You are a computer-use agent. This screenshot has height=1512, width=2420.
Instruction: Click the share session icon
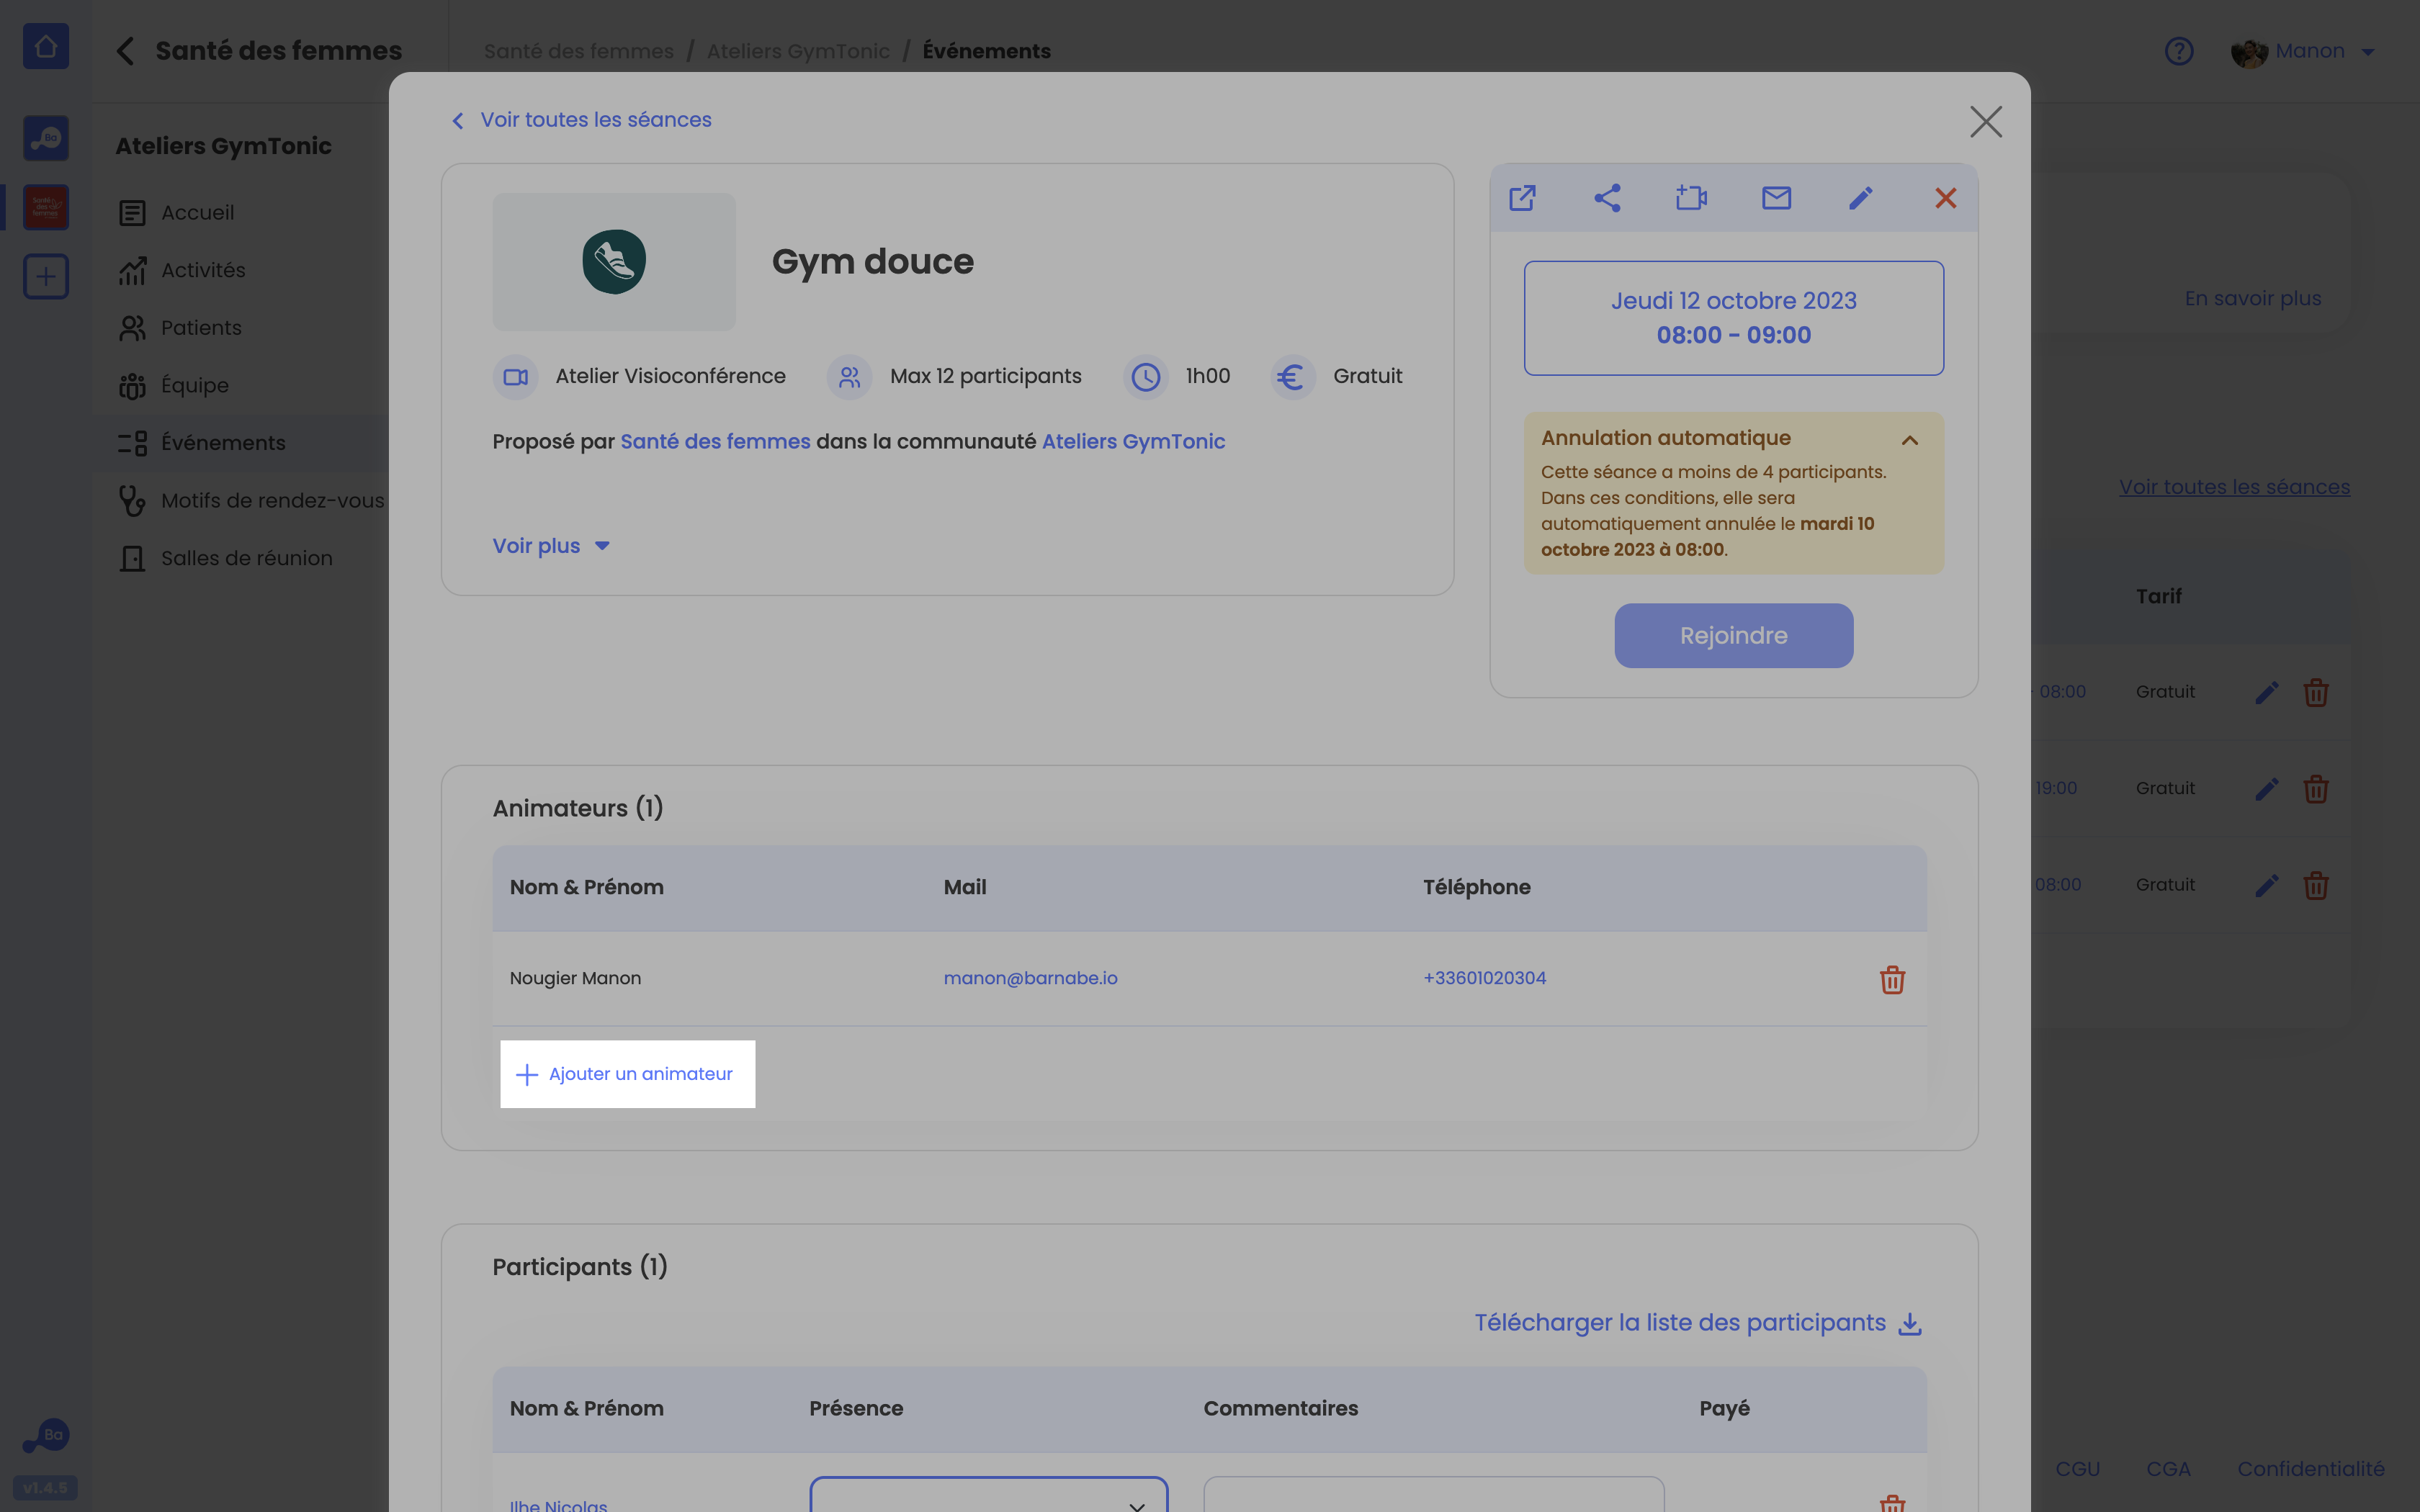point(1607,198)
